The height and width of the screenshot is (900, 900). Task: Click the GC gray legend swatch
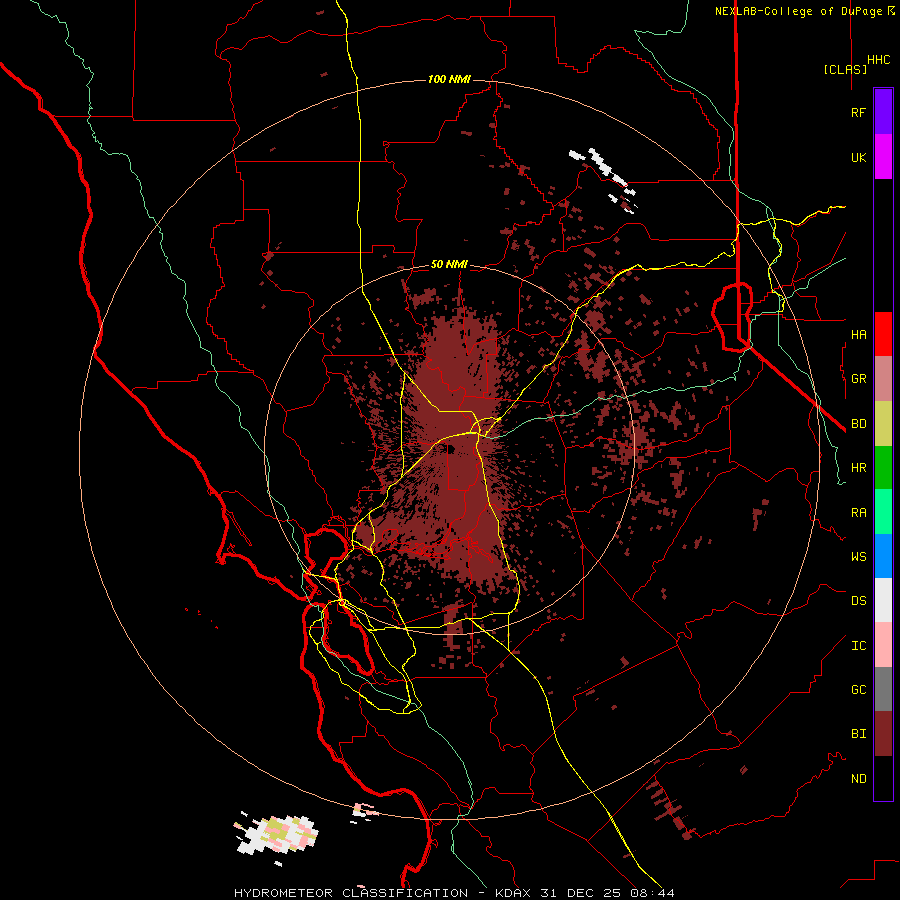tap(883, 689)
